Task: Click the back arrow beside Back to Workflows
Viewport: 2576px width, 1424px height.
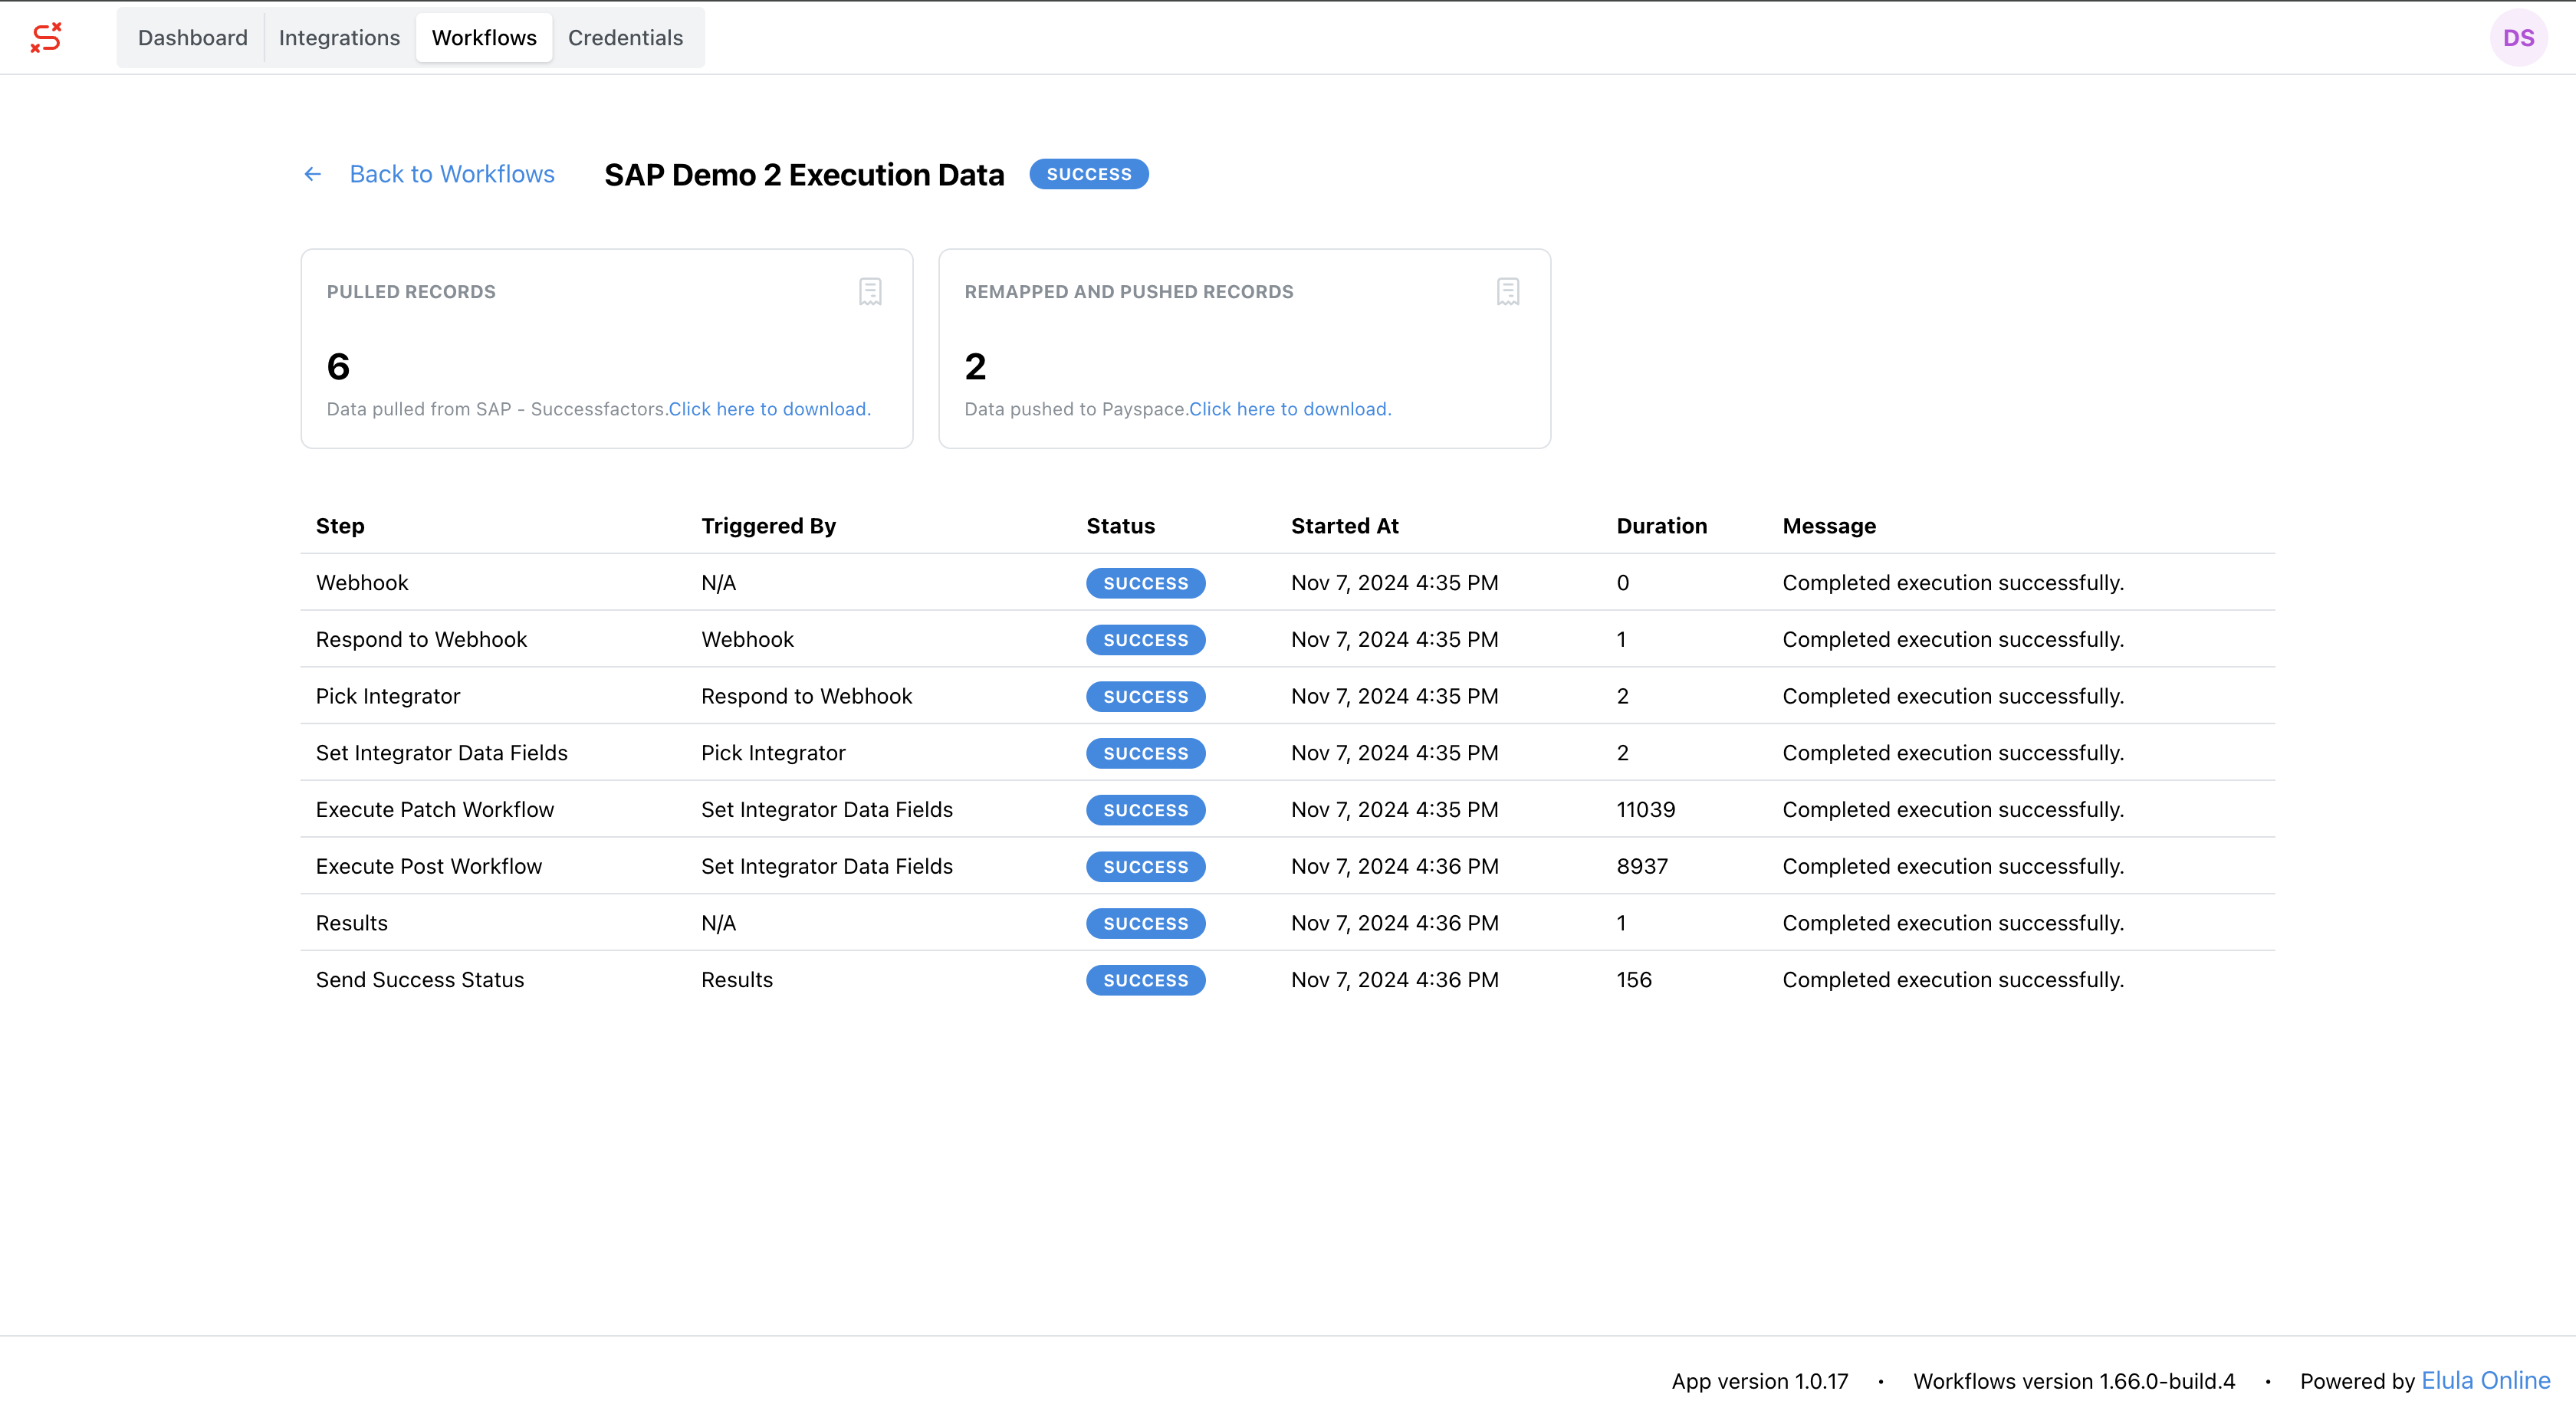Action: [x=312, y=174]
